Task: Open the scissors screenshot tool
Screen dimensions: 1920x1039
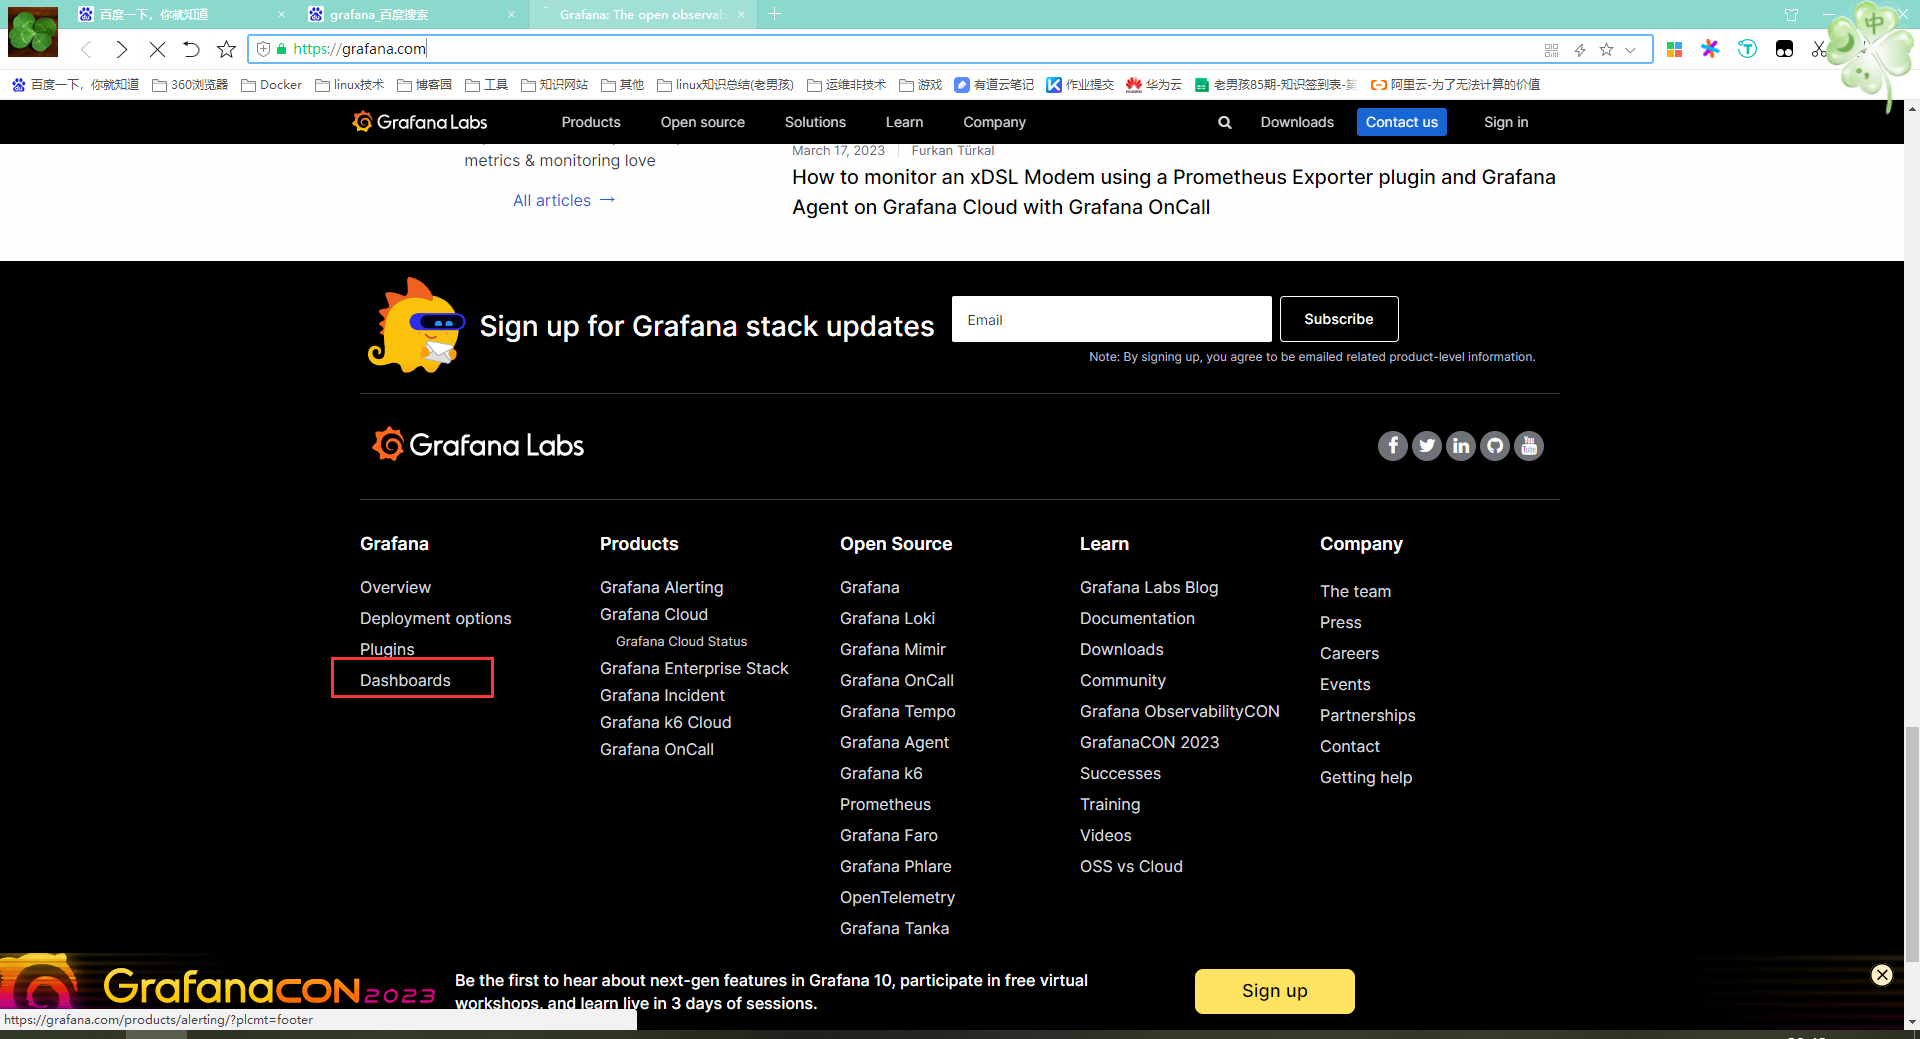Action: [x=1819, y=49]
